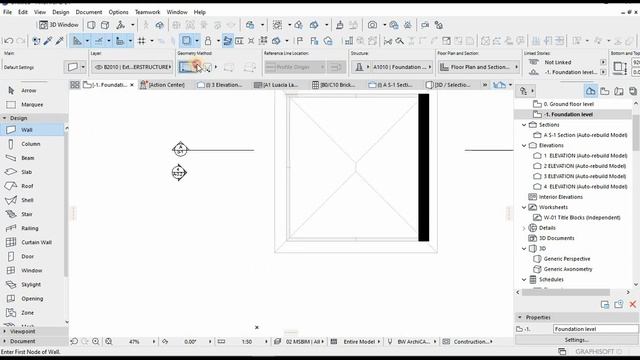Open the Design menu
This screenshot has height=360, width=640.
coord(60,12)
